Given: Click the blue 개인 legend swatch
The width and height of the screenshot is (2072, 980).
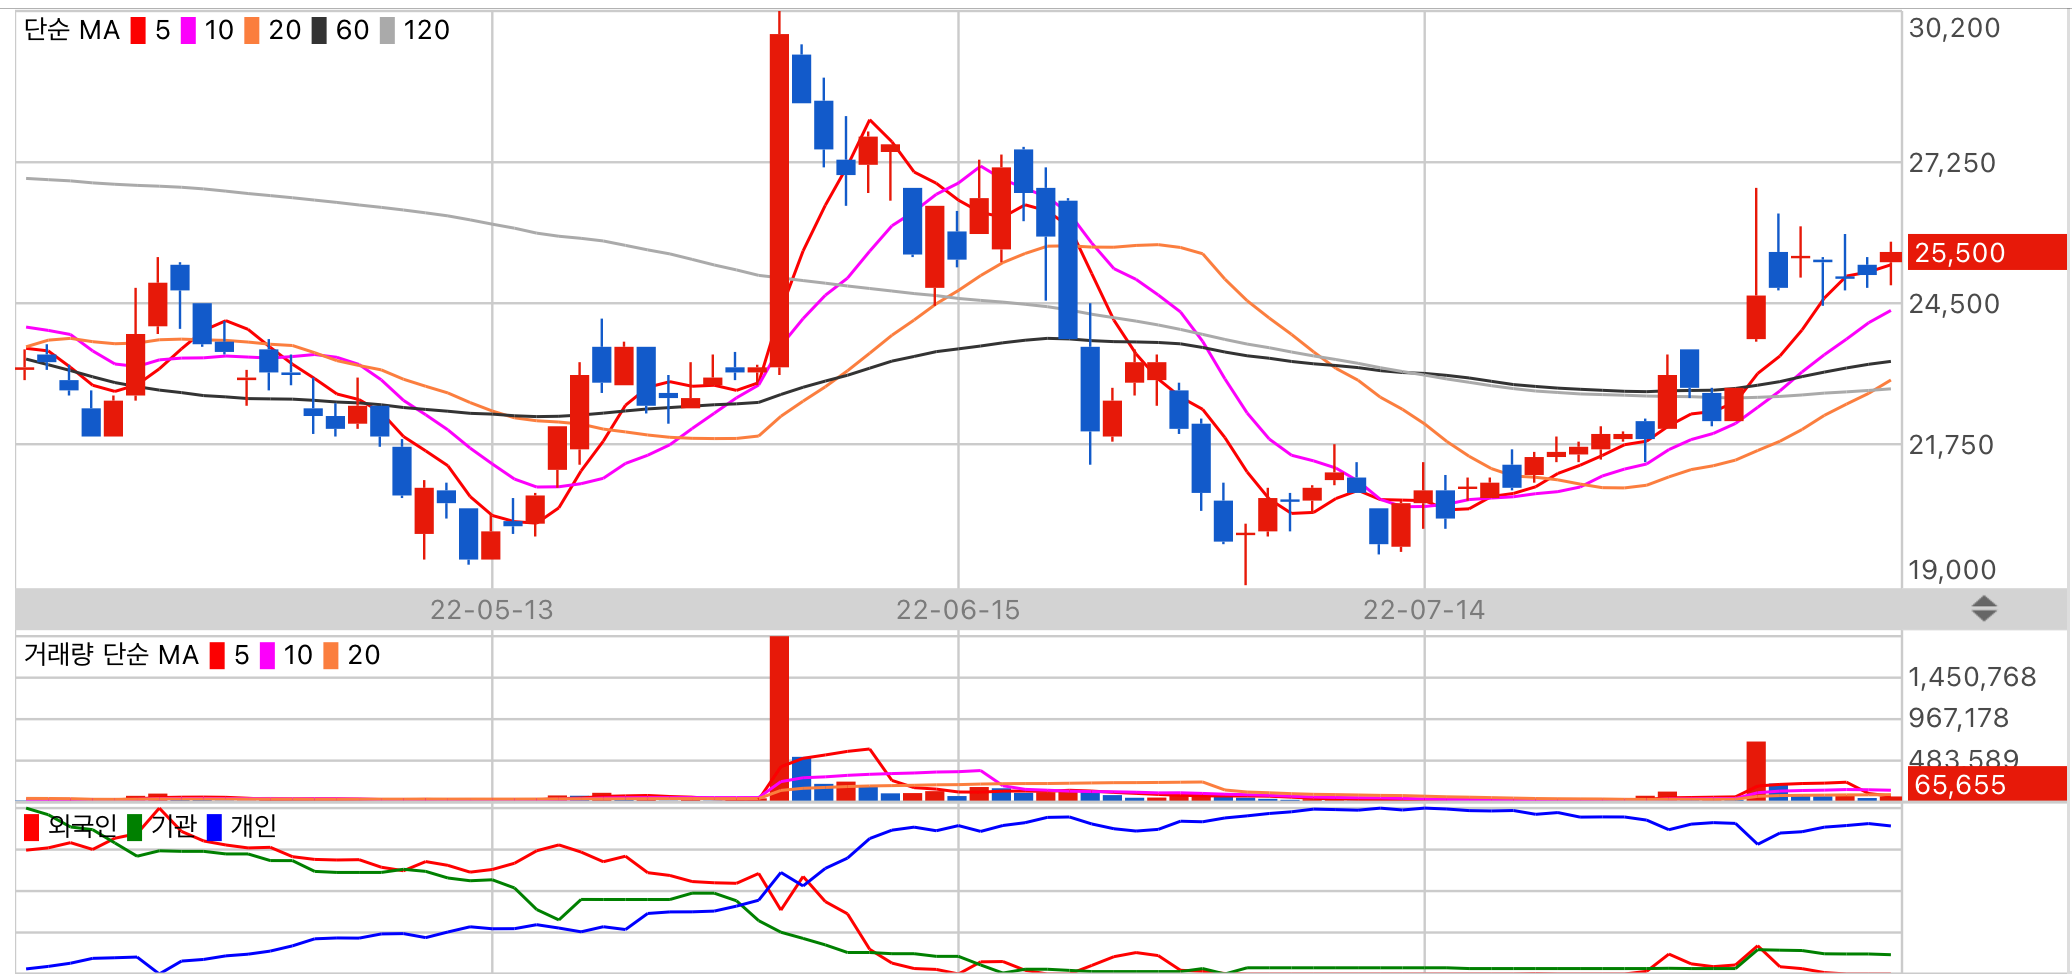Looking at the screenshot, I should click(214, 827).
